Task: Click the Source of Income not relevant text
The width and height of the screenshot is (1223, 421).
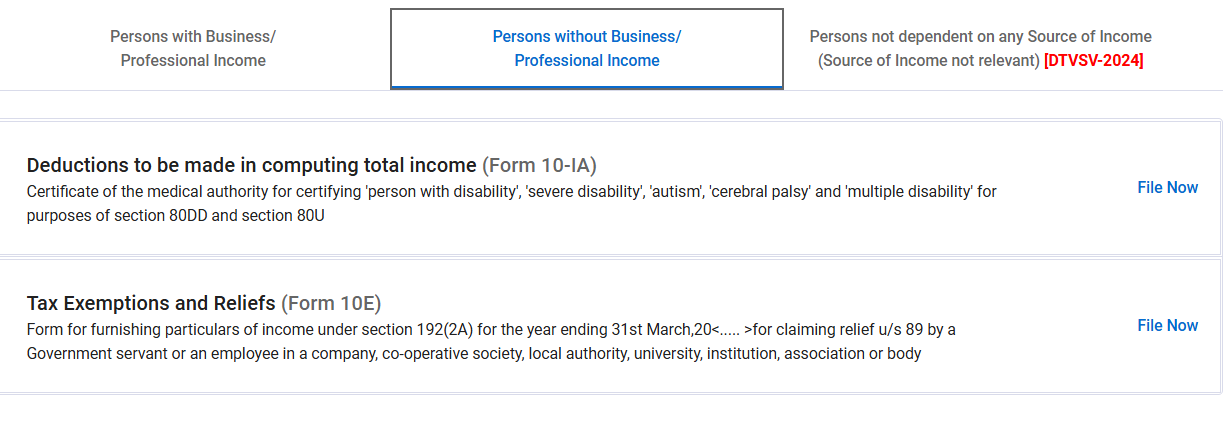Action: [x=928, y=61]
